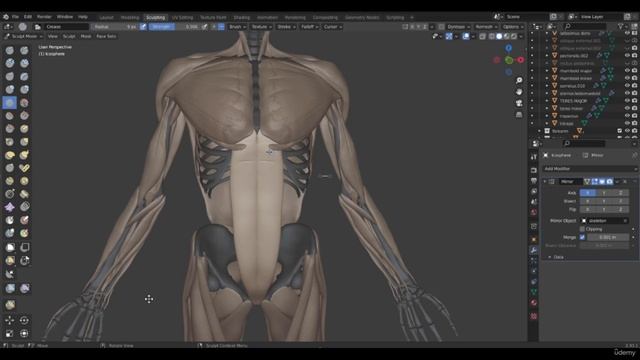640x360 pixels.
Task: Open the Render menu
Action: click(x=44, y=17)
